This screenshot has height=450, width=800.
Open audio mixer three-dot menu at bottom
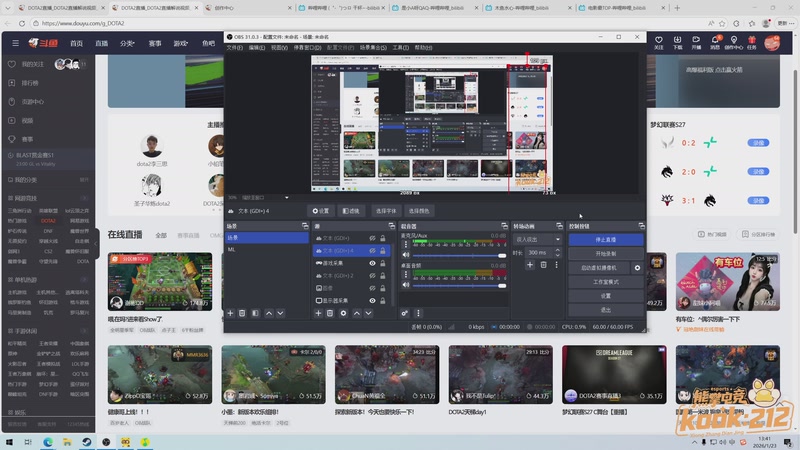(418, 313)
